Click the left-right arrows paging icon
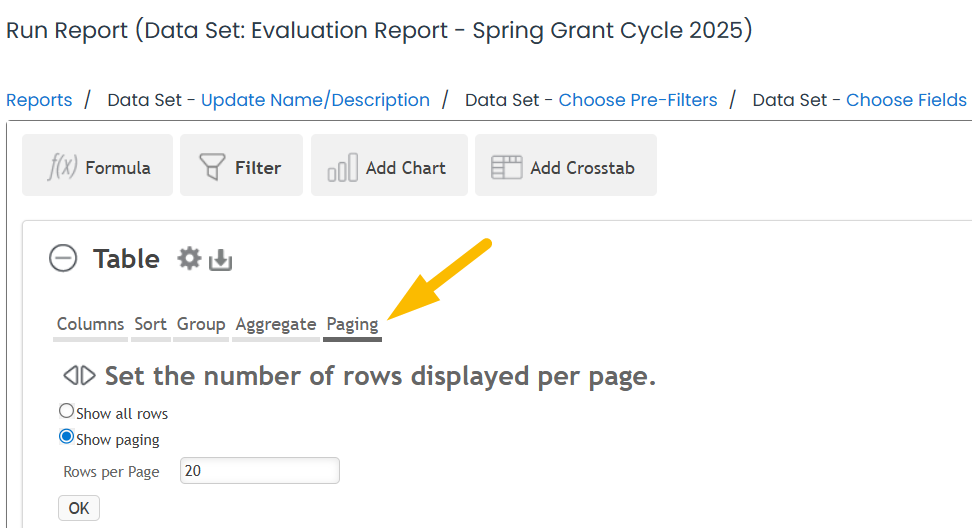Screen dimensions: 972x528 point(79,376)
